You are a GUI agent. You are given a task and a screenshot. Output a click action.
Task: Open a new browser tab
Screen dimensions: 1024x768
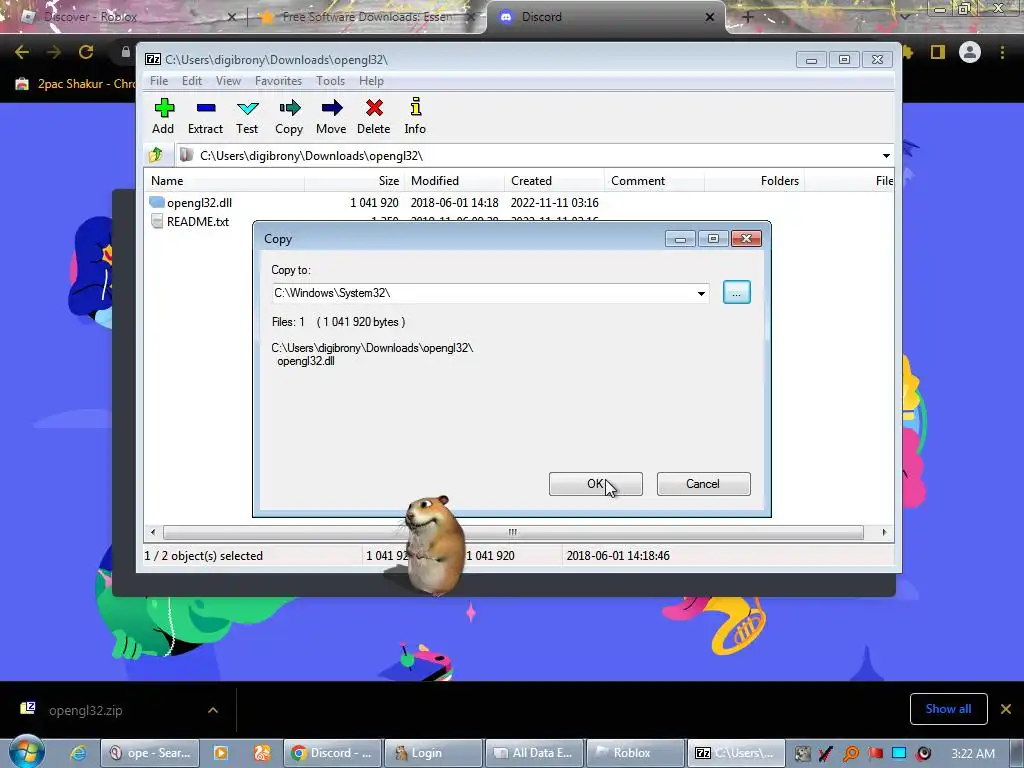pos(748,17)
